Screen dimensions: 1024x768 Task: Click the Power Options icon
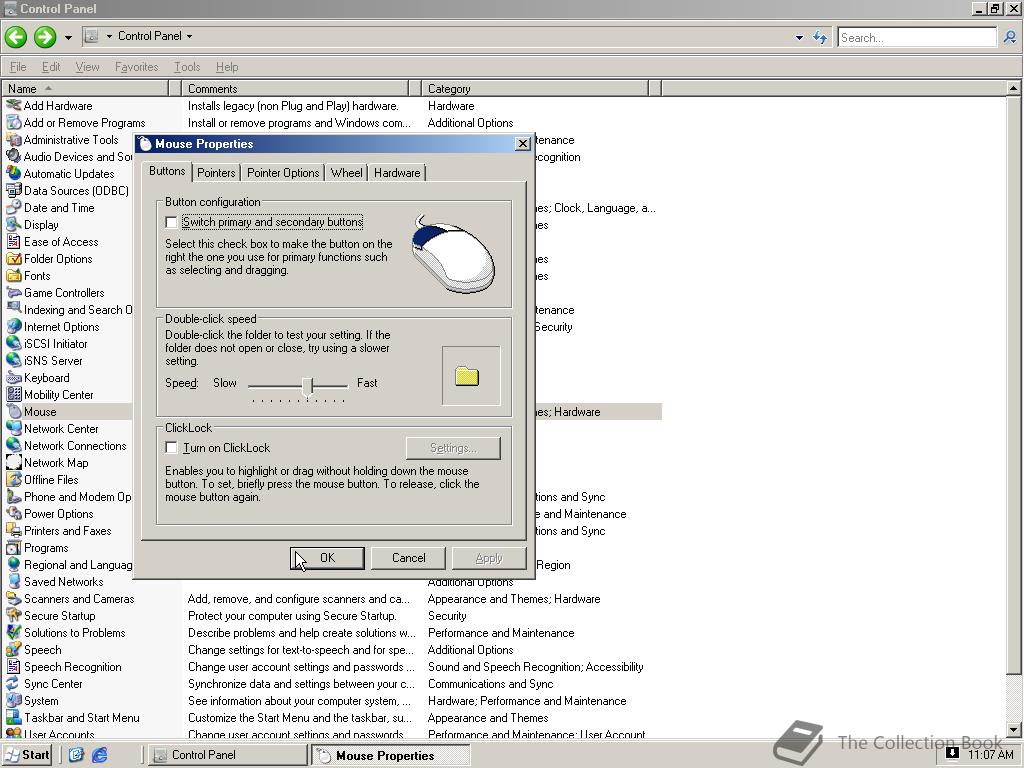coord(13,513)
